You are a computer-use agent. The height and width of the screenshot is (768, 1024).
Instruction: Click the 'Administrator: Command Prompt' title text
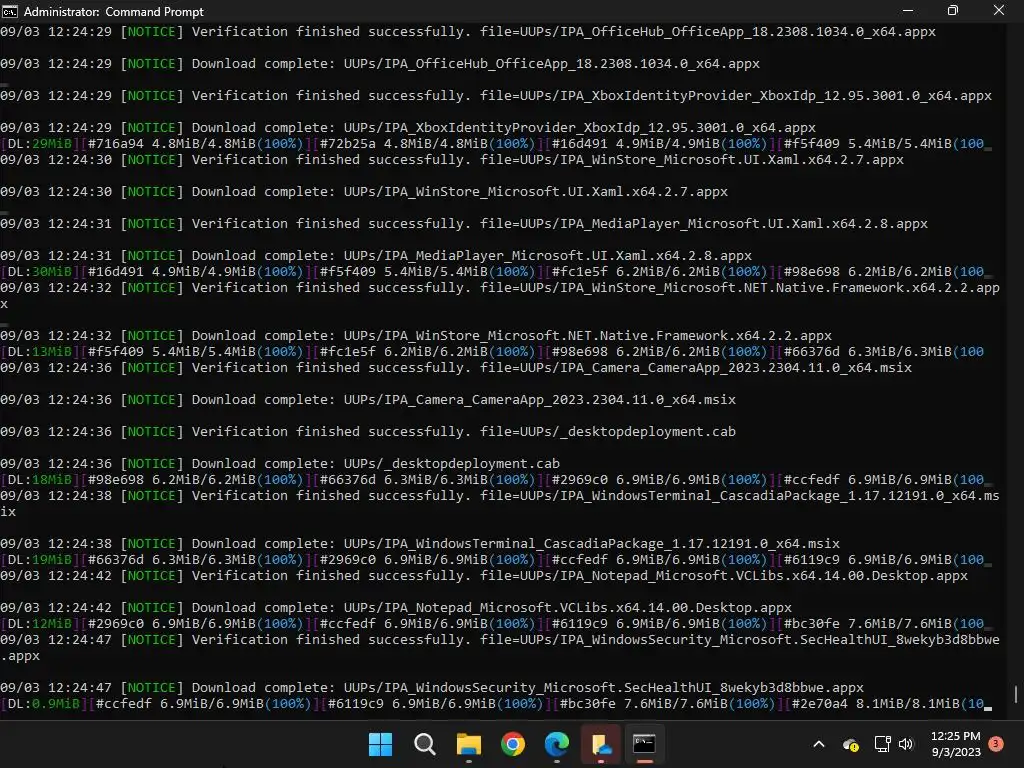114,12
